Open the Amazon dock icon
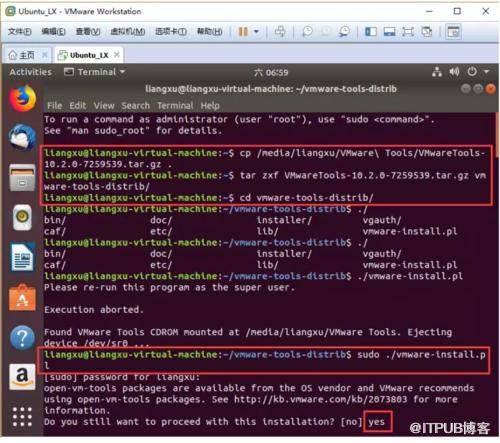 tap(22, 377)
